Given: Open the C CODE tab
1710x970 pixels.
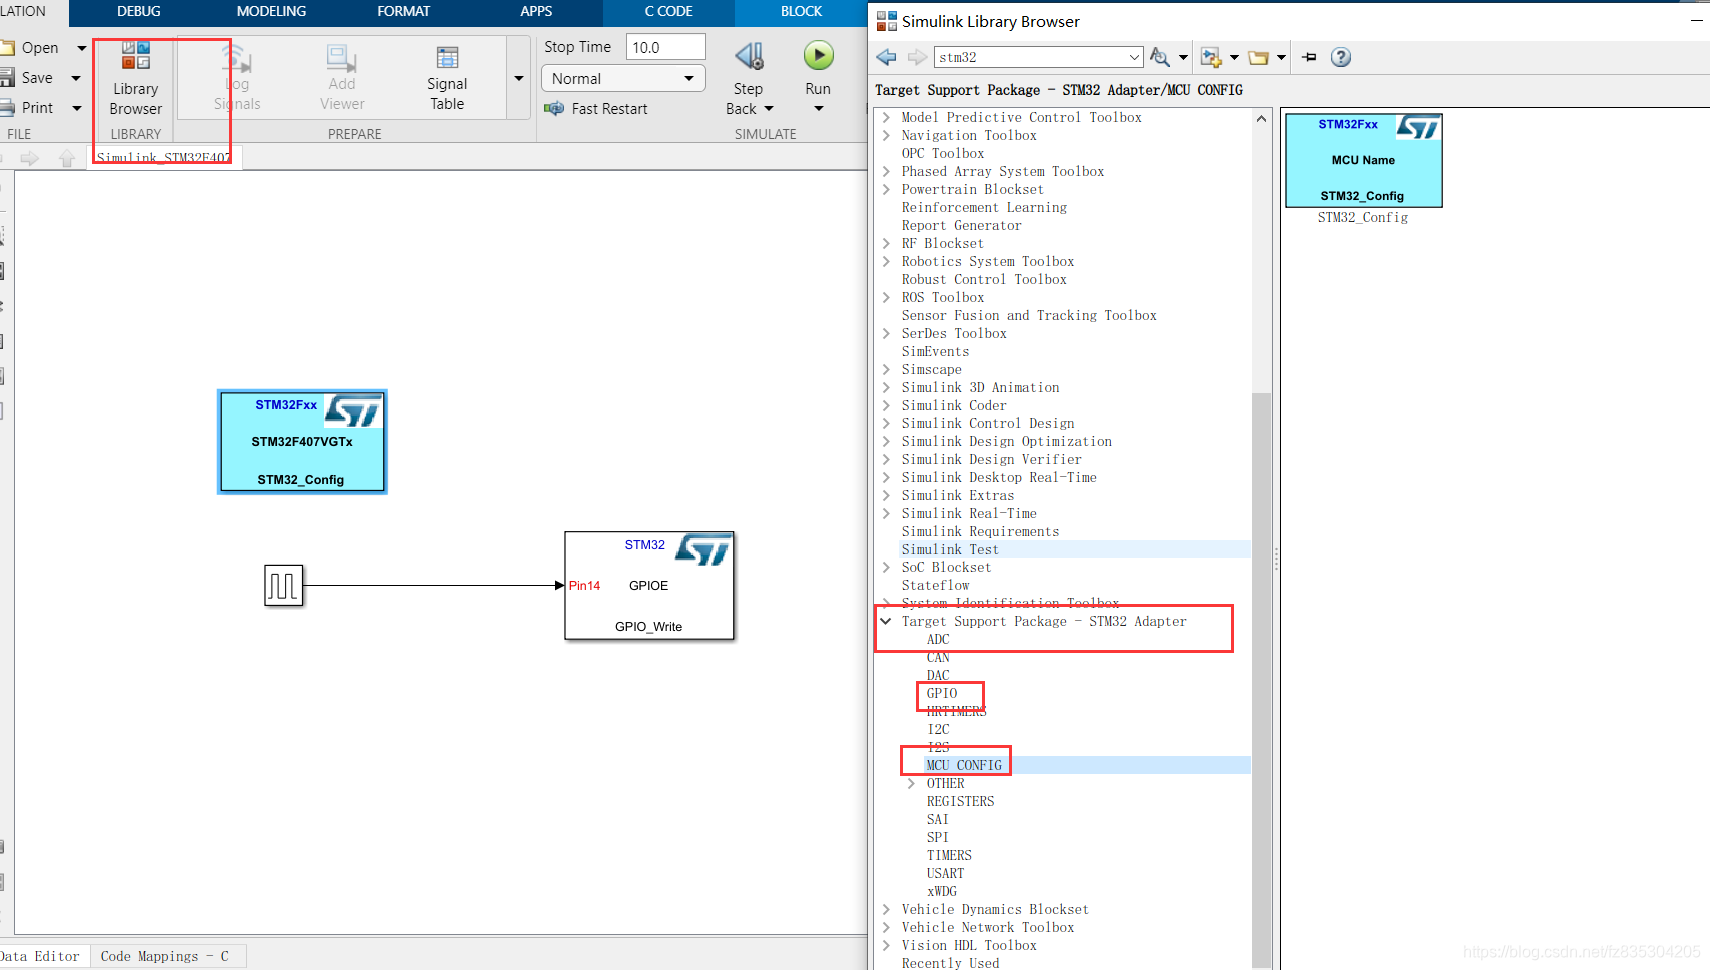Looking at the screenshot, I should point(667,12).
